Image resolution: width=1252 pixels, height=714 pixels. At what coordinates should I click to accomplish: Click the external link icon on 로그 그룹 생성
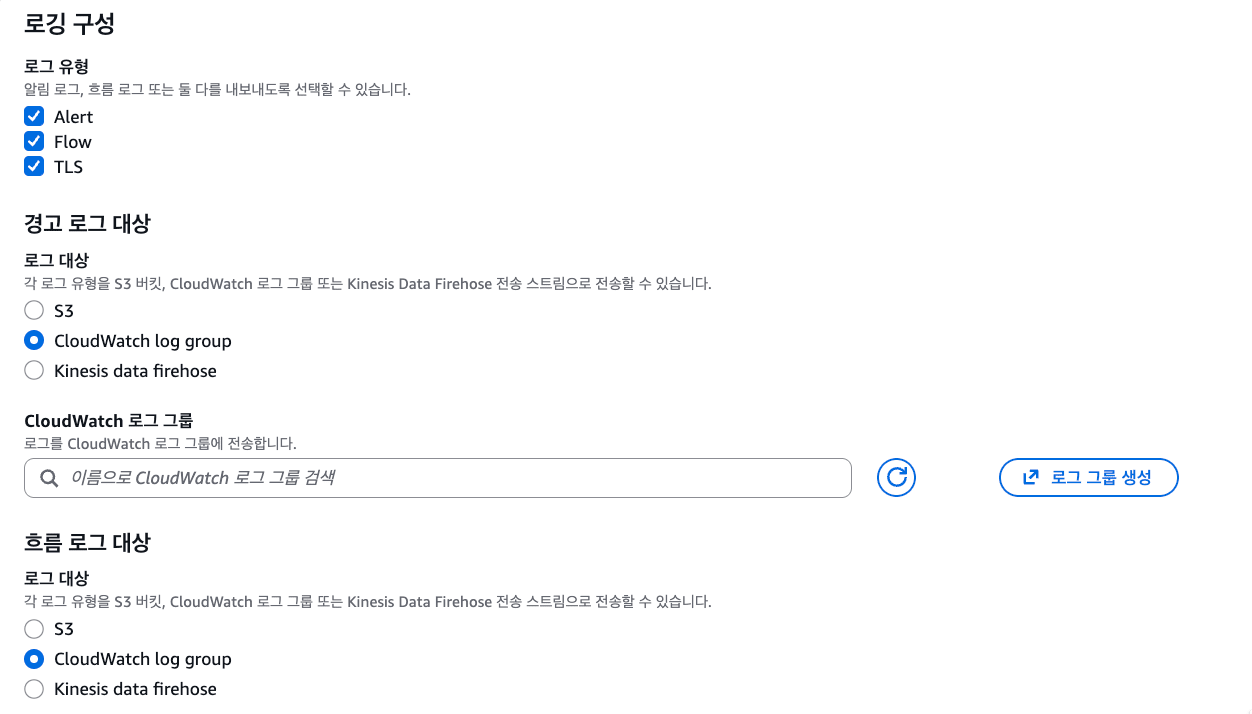click(1031, 478)
